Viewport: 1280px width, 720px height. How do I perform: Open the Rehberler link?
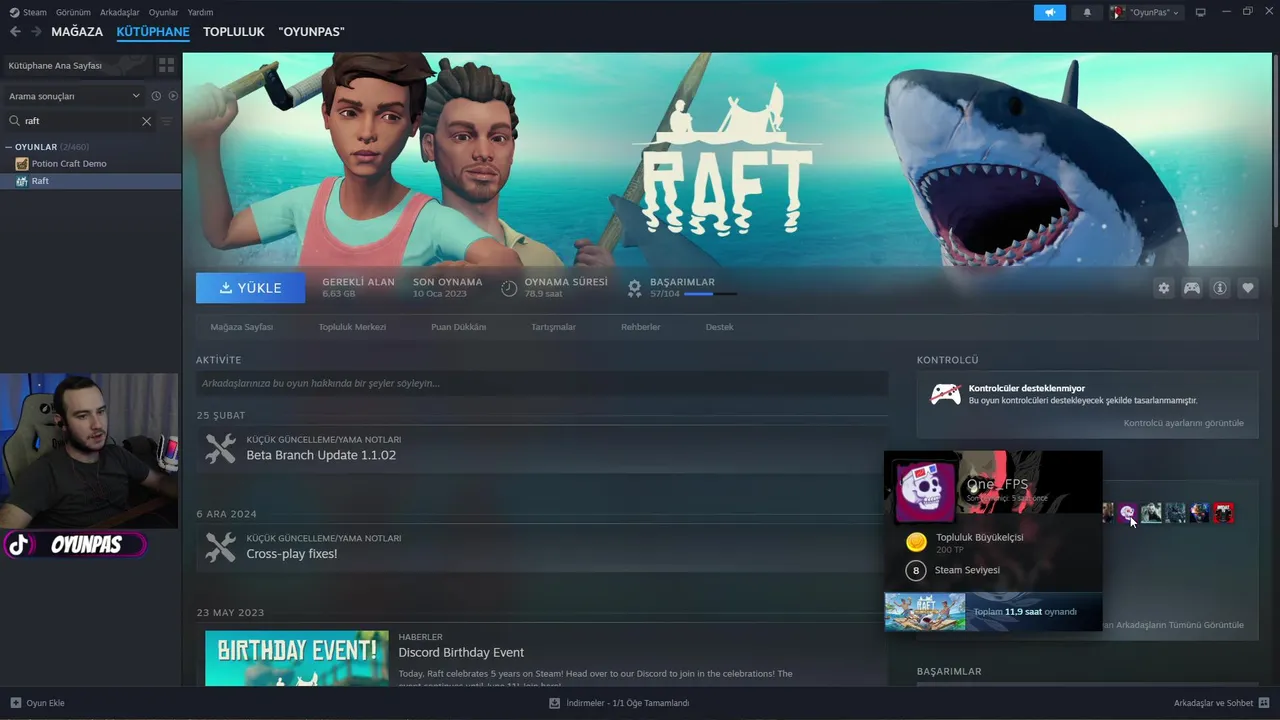pos(641,327)
